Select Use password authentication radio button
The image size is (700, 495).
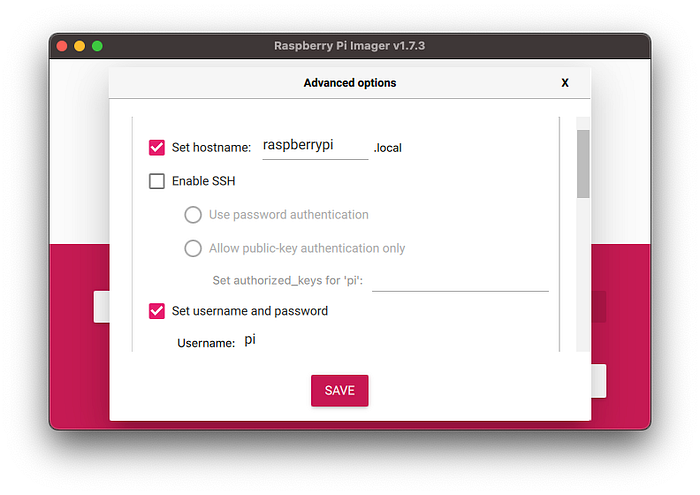point(193,215)
